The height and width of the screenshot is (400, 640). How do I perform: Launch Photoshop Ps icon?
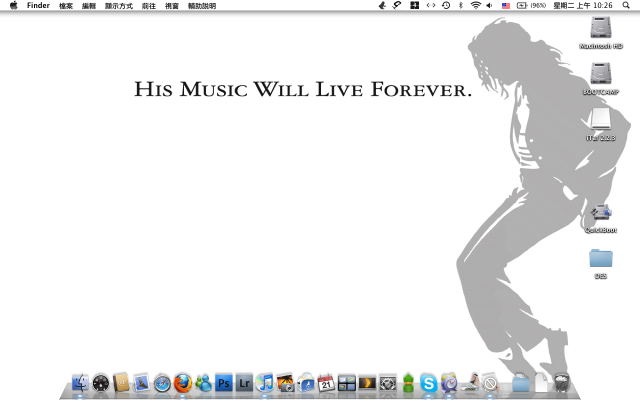point(224,383)
